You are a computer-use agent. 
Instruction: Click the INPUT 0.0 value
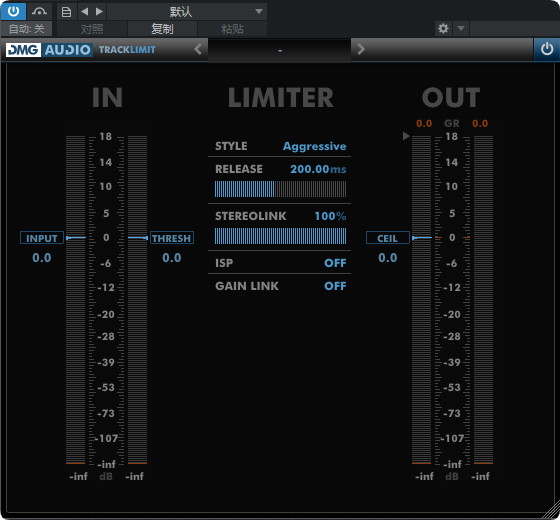42,258
